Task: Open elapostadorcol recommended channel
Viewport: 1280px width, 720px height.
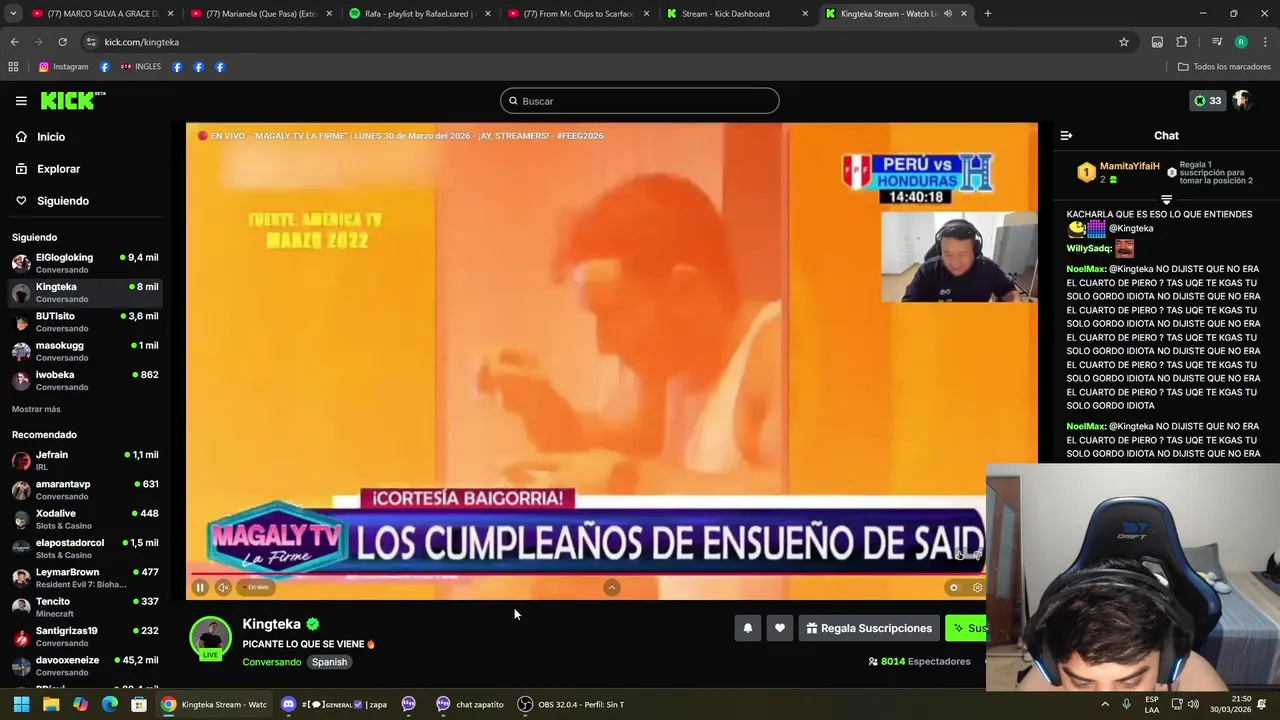Action: [85, 548]
